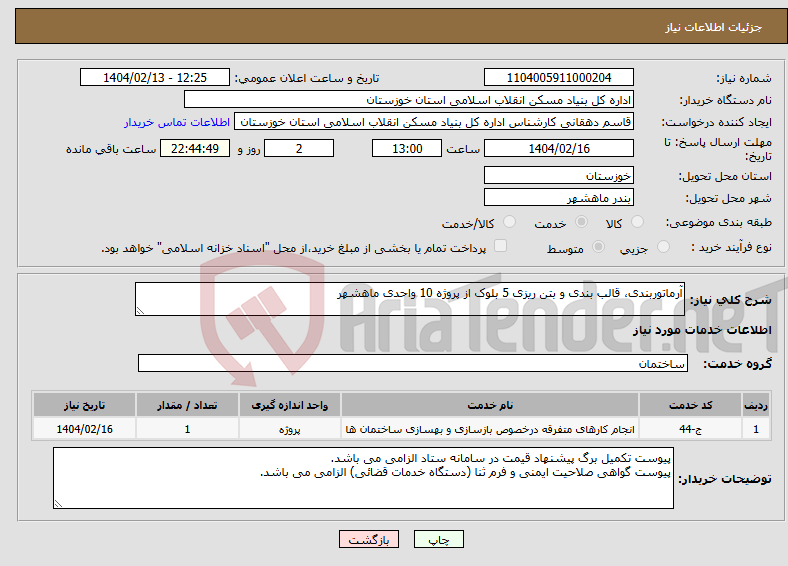788x566 pixels.
Task: Select the کالا/خدمت radio button
Action: 510,222
